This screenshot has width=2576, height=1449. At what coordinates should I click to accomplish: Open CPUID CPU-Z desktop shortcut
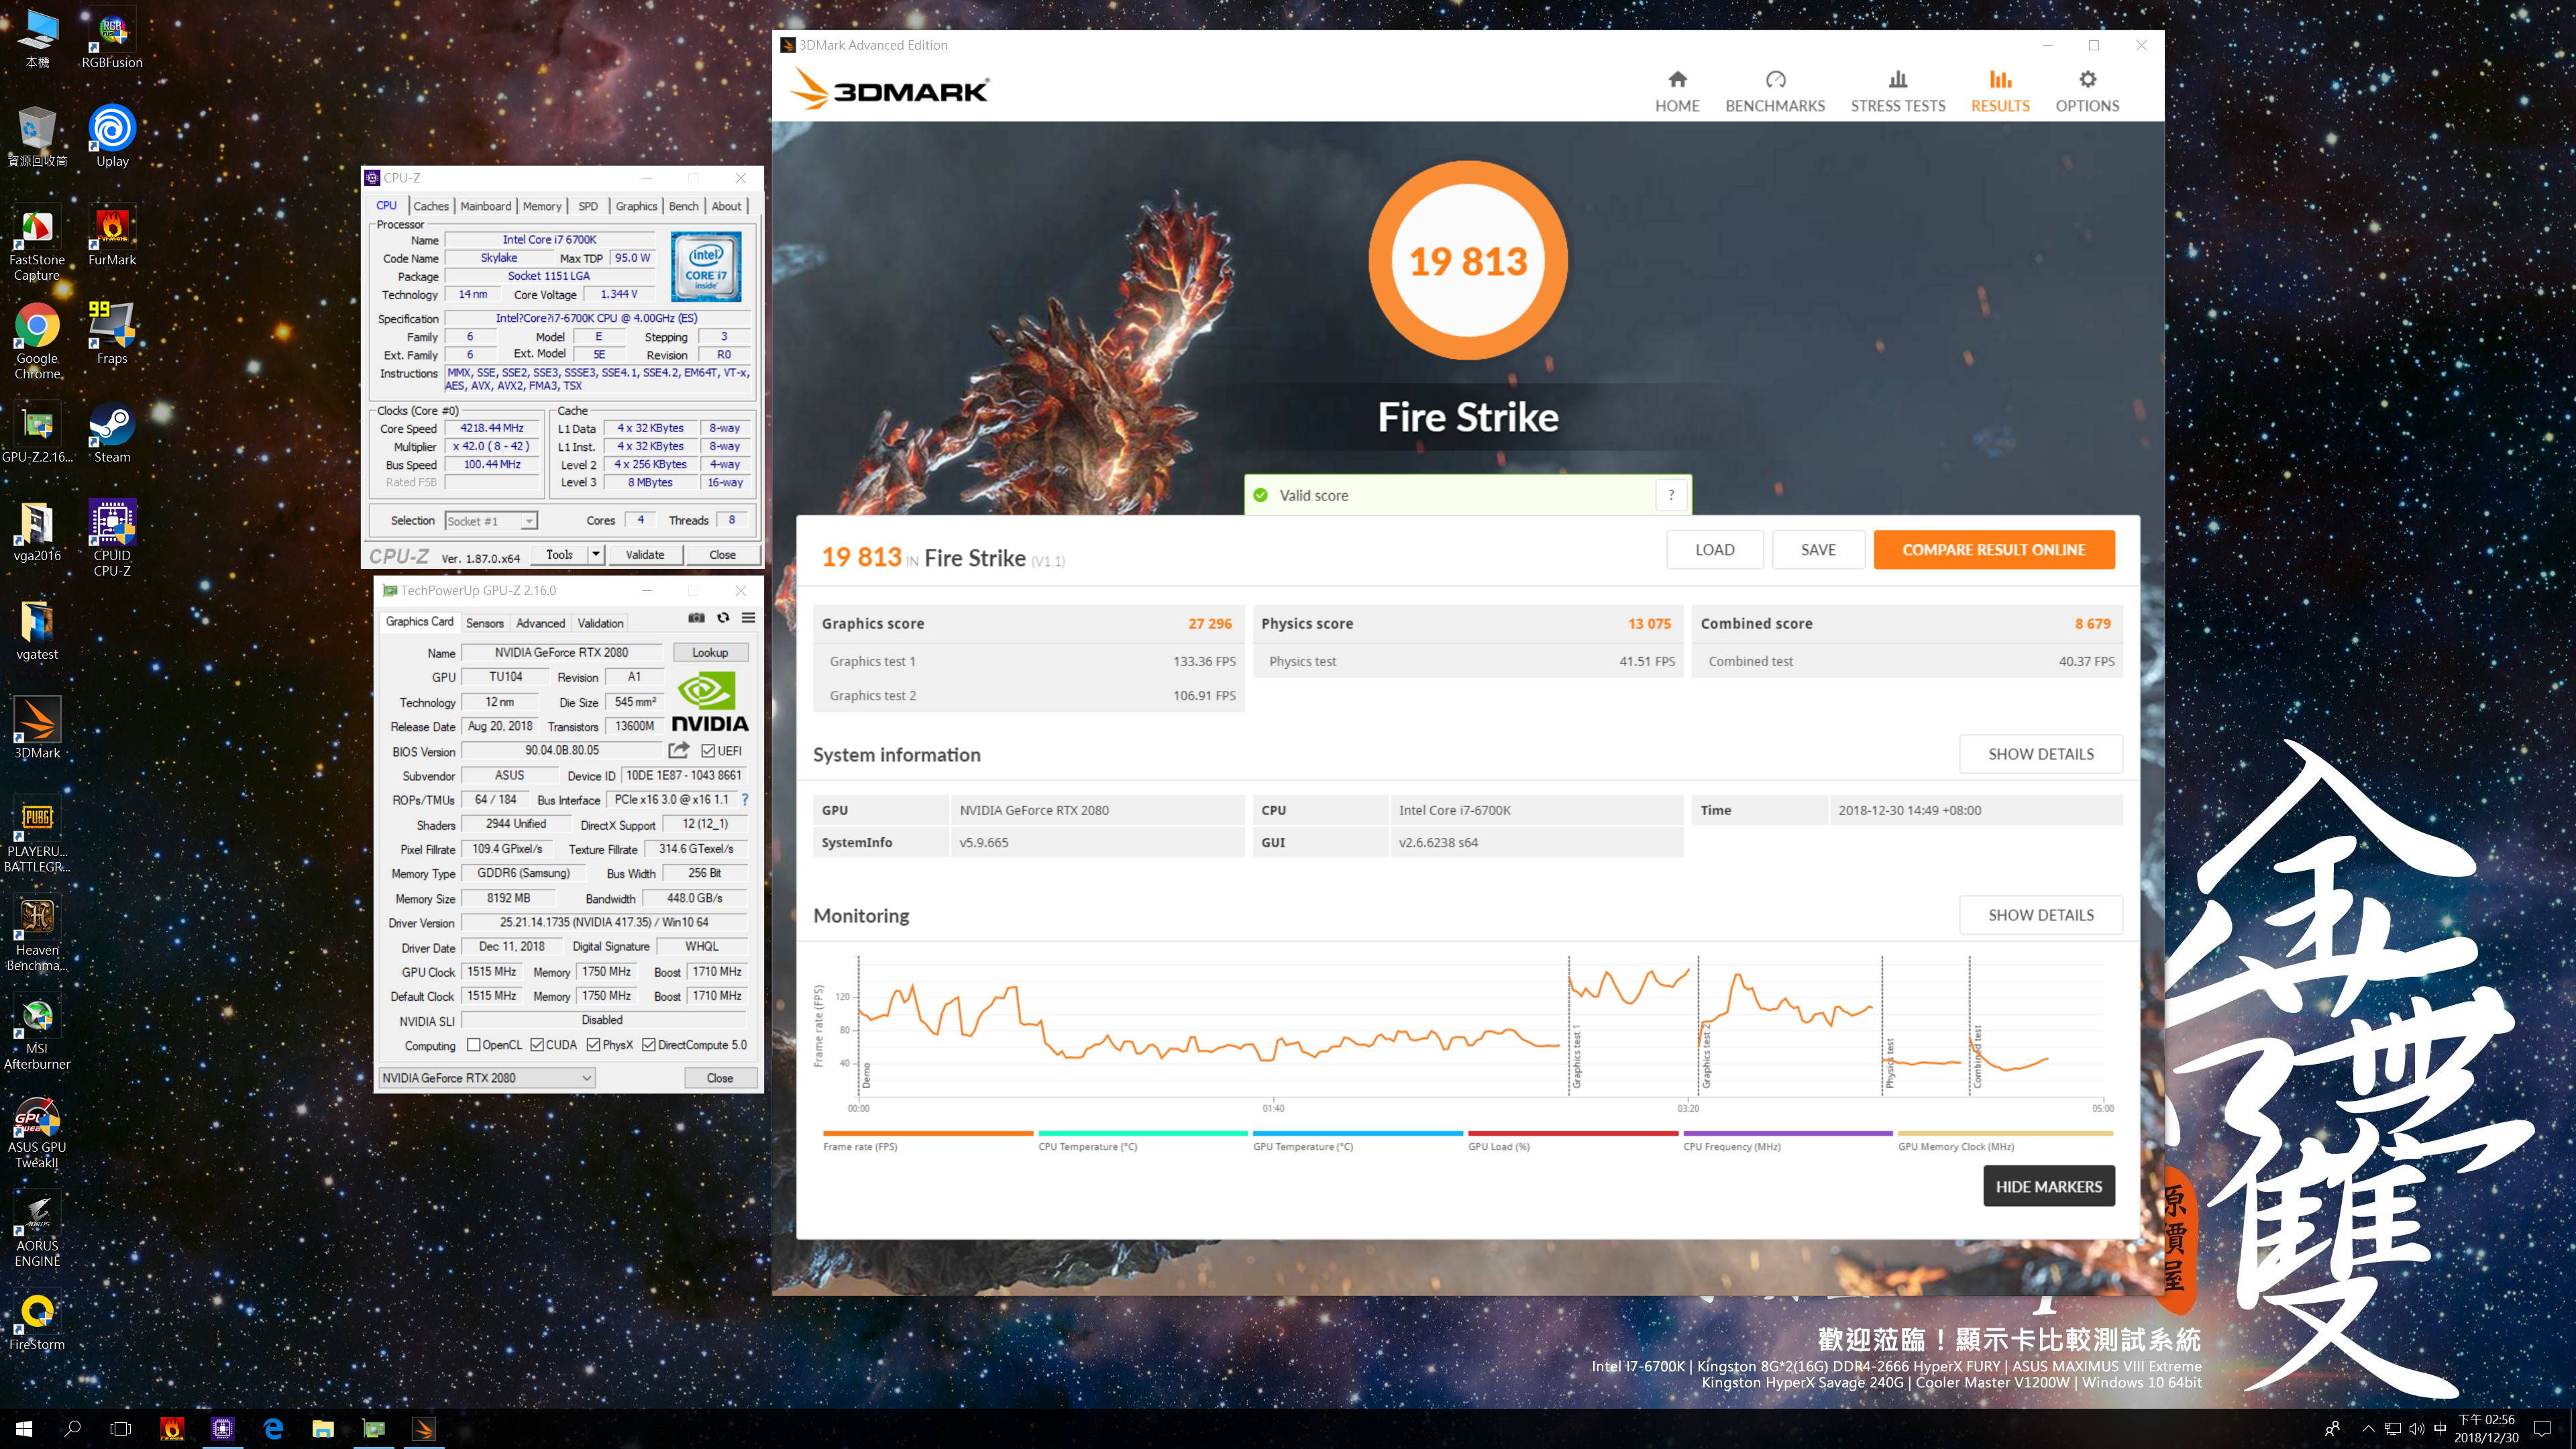pyautogui.click(x=112, y=538)
